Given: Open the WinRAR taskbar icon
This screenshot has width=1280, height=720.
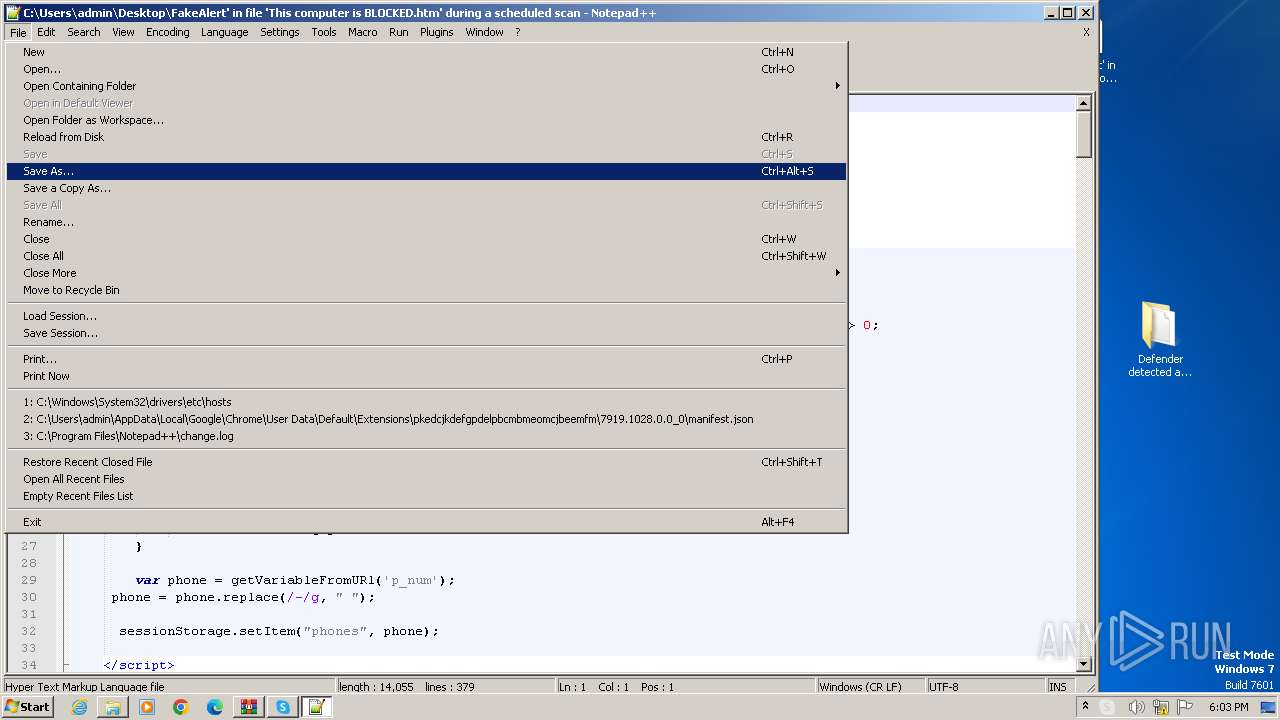Looking at the screenshot, I should pyautogui.click(x=249, y=707).
